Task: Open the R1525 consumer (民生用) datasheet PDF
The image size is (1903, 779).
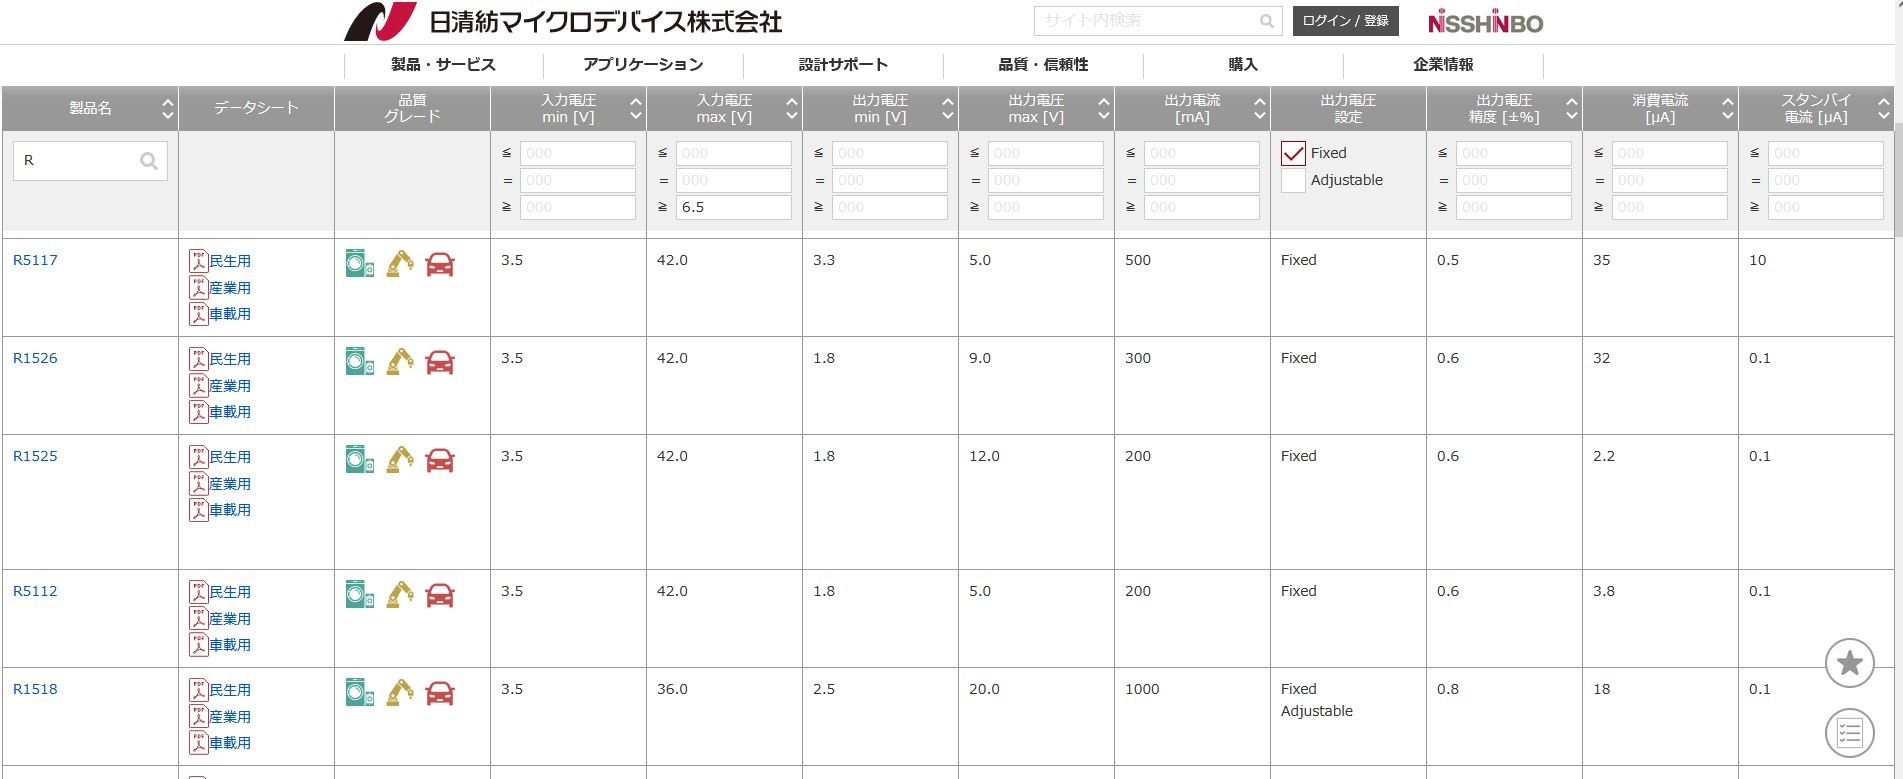Action: (220, 457)
